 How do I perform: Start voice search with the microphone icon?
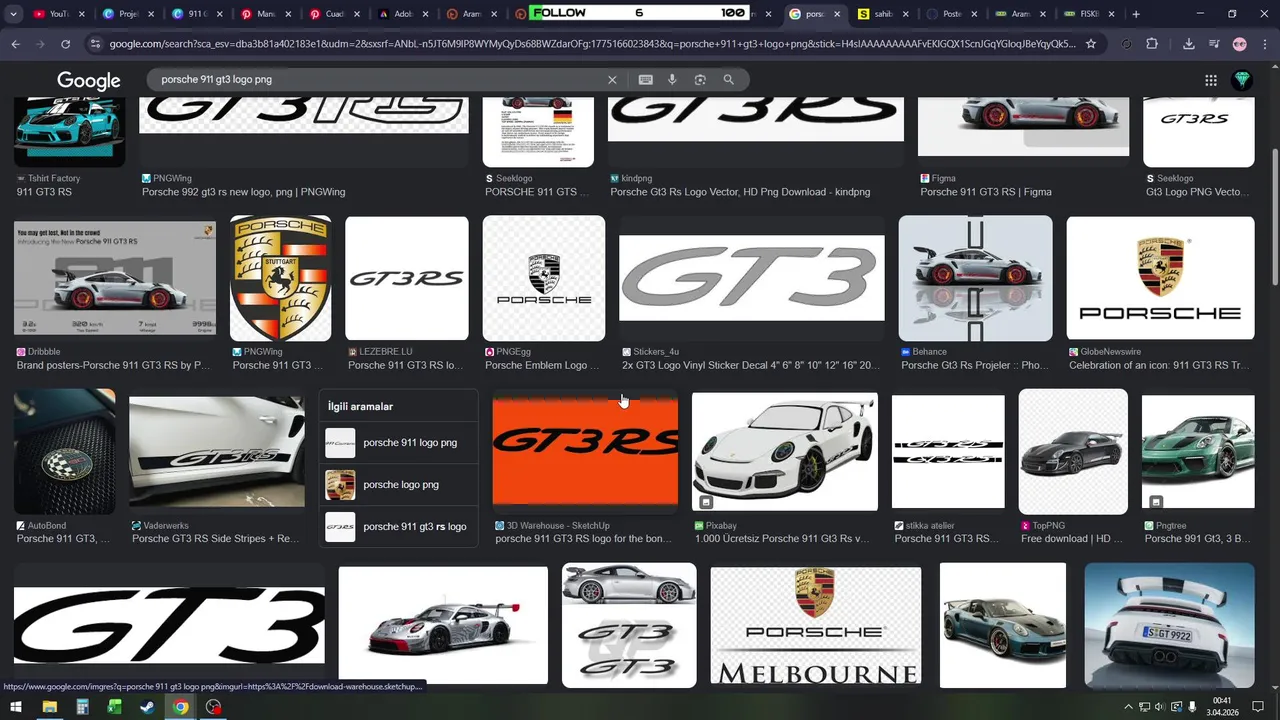pos(672,80)
